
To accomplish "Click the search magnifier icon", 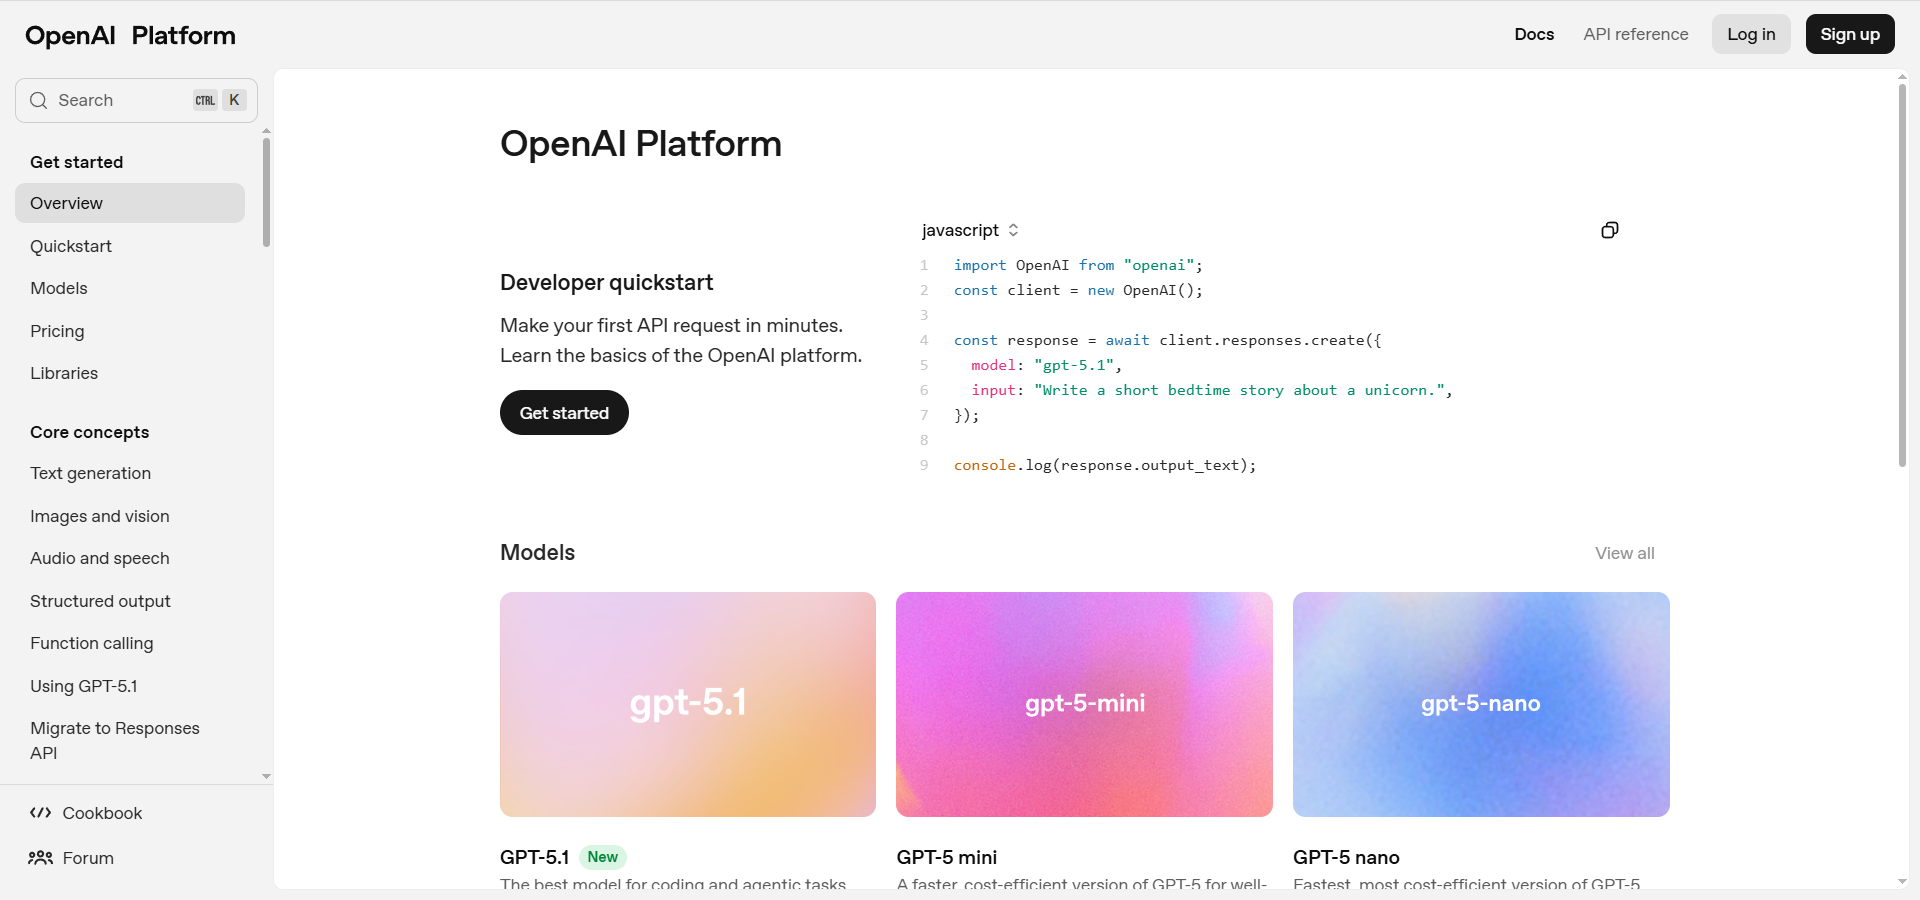I will (x=39, y=100).
